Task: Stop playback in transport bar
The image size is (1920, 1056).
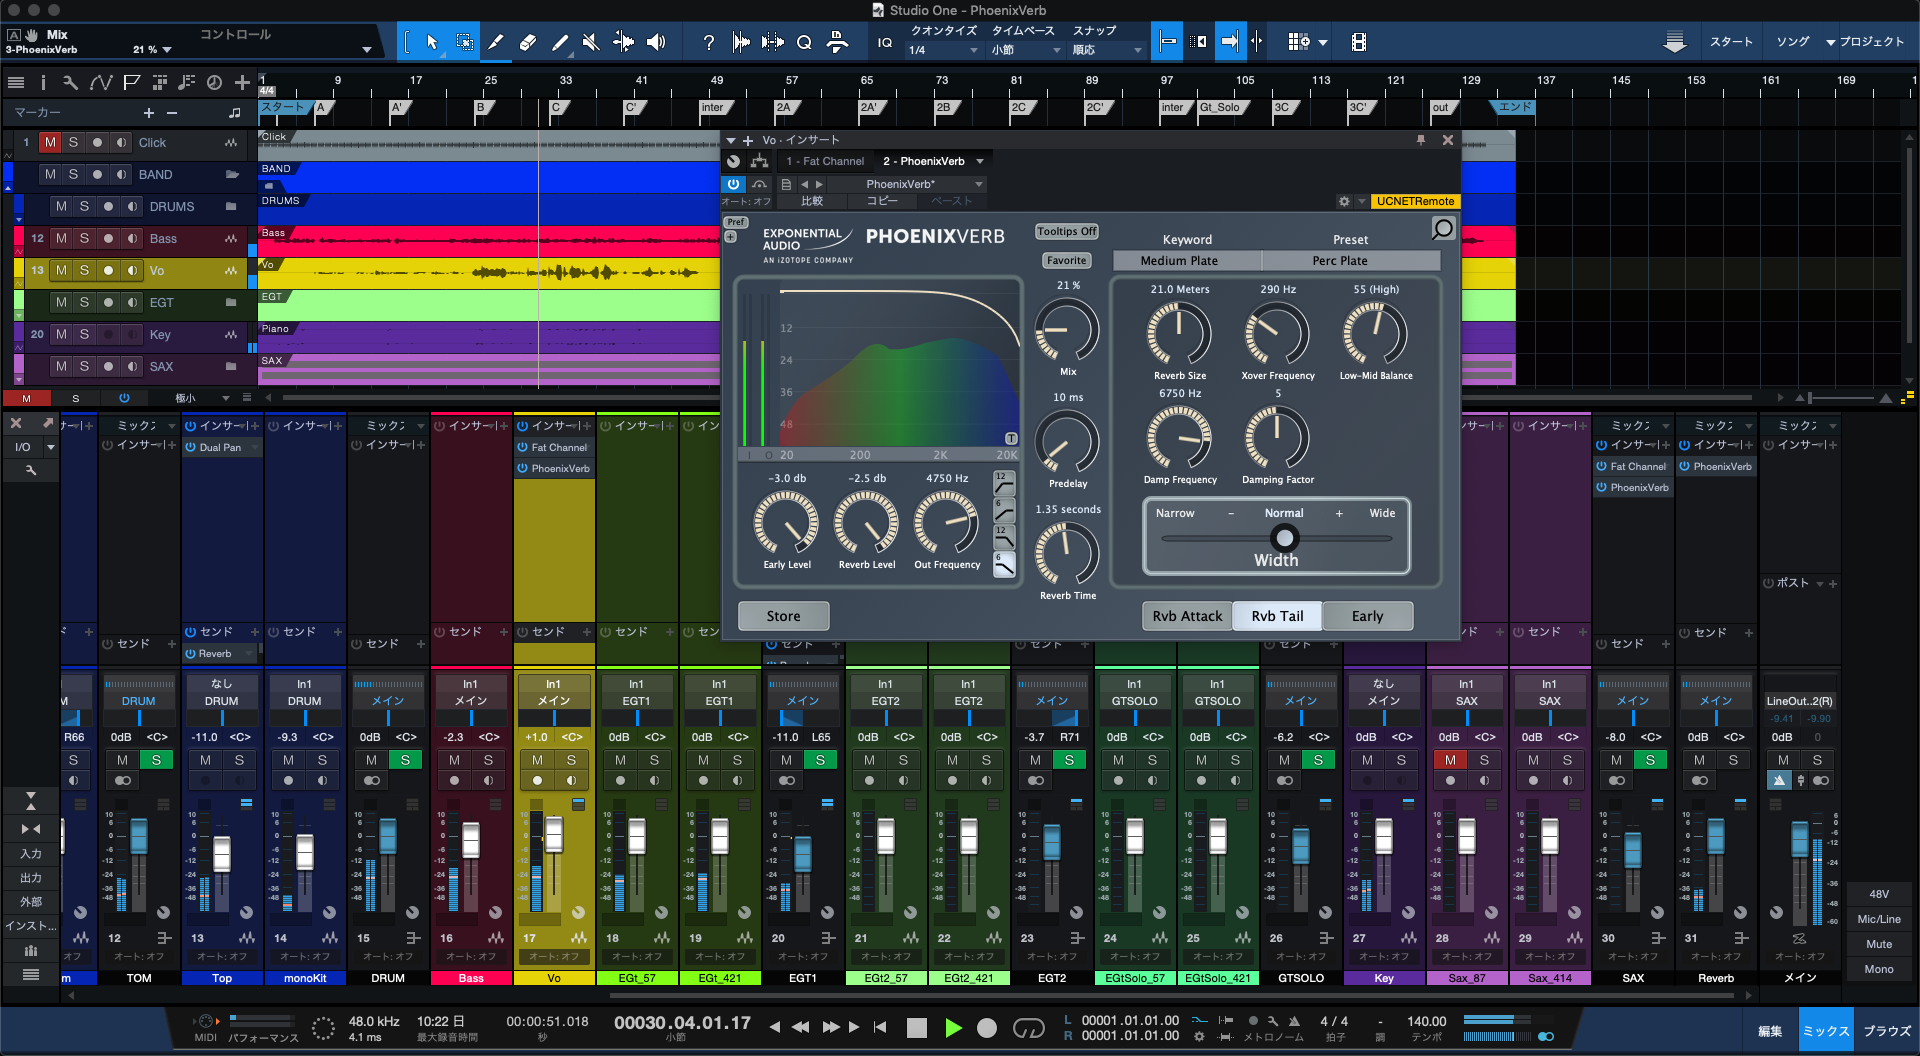Action: click(x=916, y=1028)
